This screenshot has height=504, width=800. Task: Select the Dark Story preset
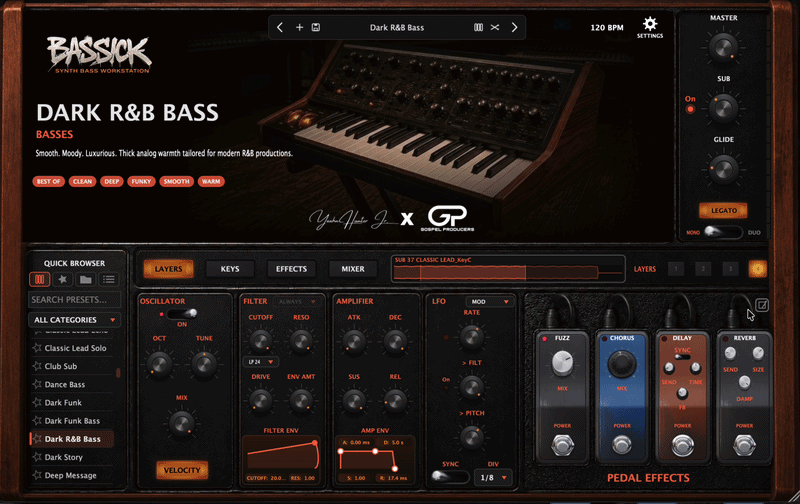coord(64,457)
